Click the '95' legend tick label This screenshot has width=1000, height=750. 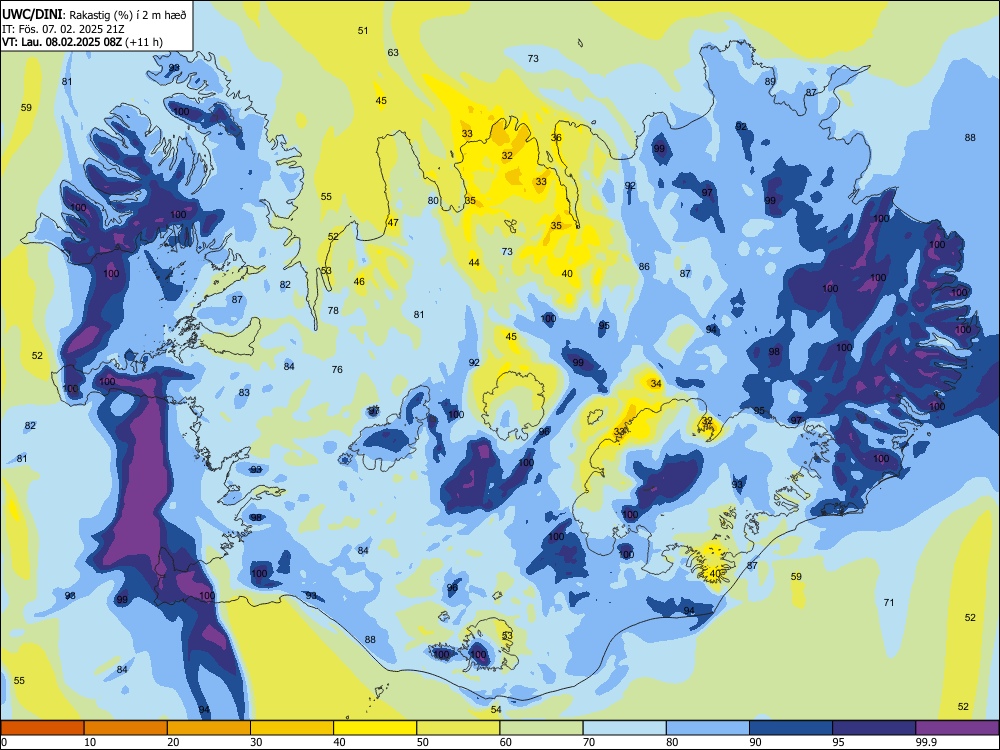coord(839,742)
